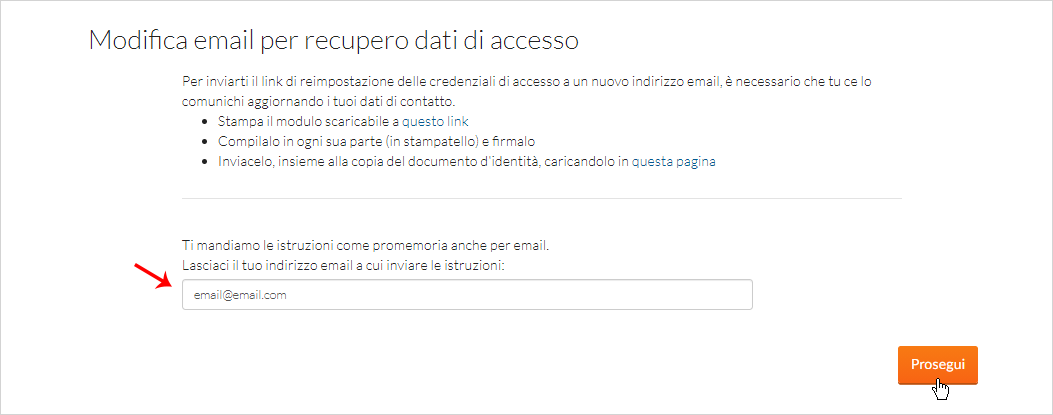
Task: Click the paragraph starting "Per inviarti il link"
Action: [x=531, y=91]
